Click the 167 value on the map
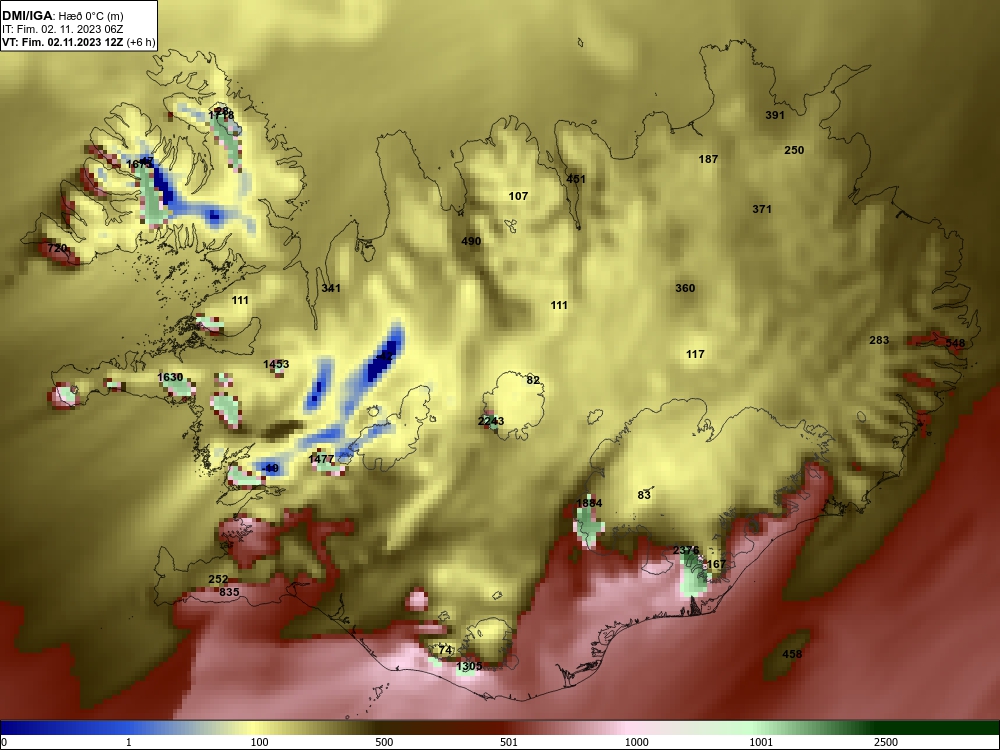 (716, 564)
